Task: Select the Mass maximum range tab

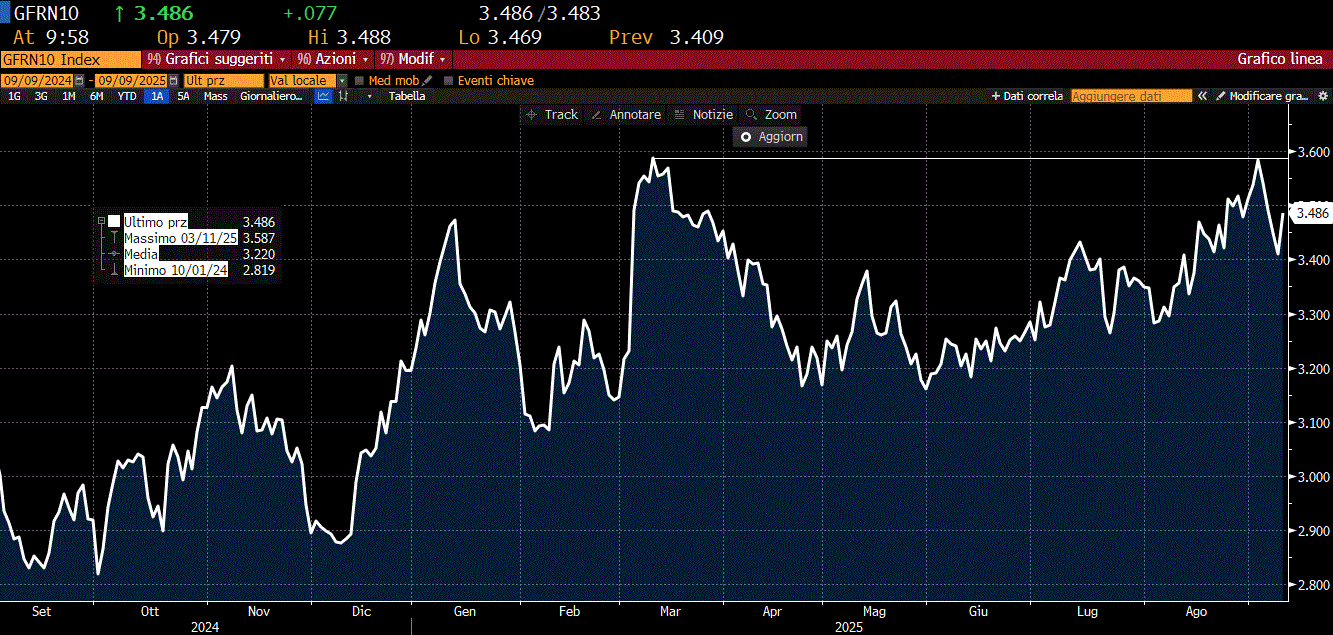Action: (215, 96)
